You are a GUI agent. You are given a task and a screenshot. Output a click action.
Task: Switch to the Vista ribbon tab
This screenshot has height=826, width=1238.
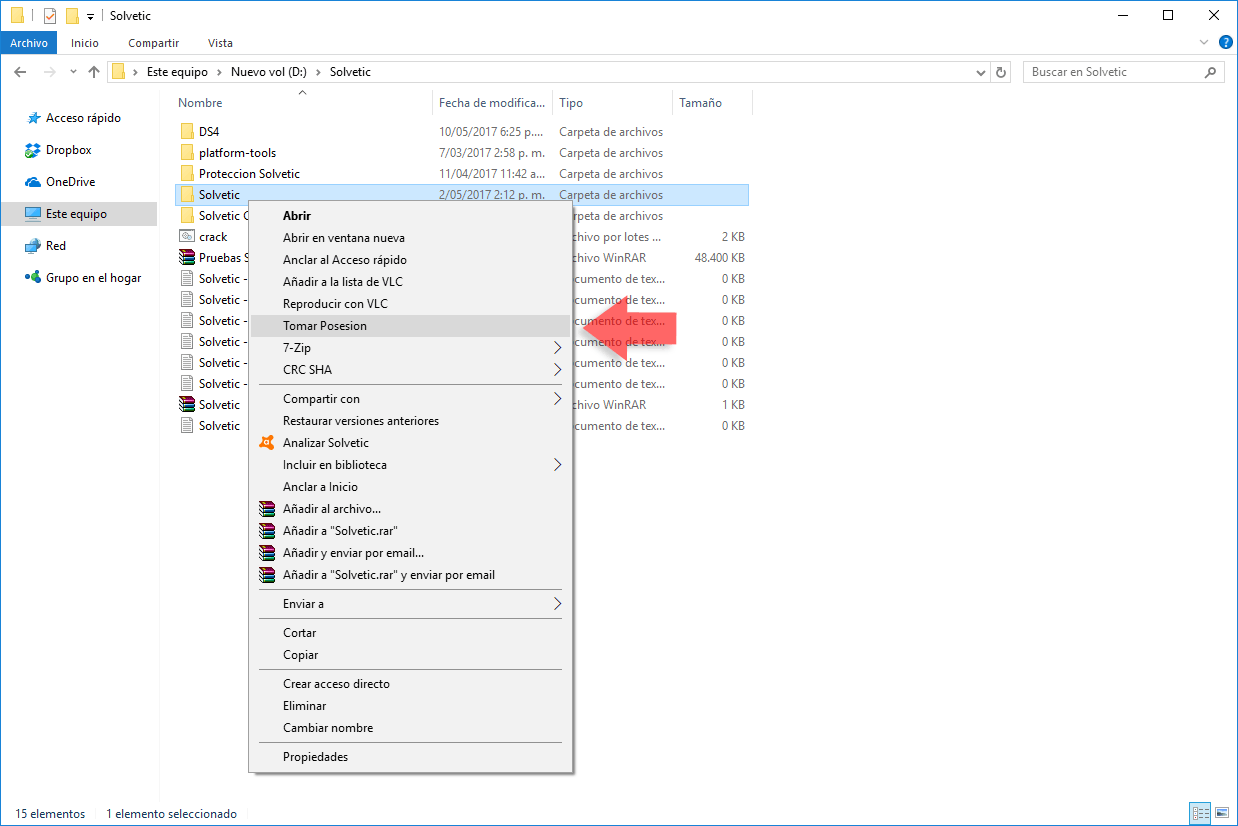pos(220,43)
